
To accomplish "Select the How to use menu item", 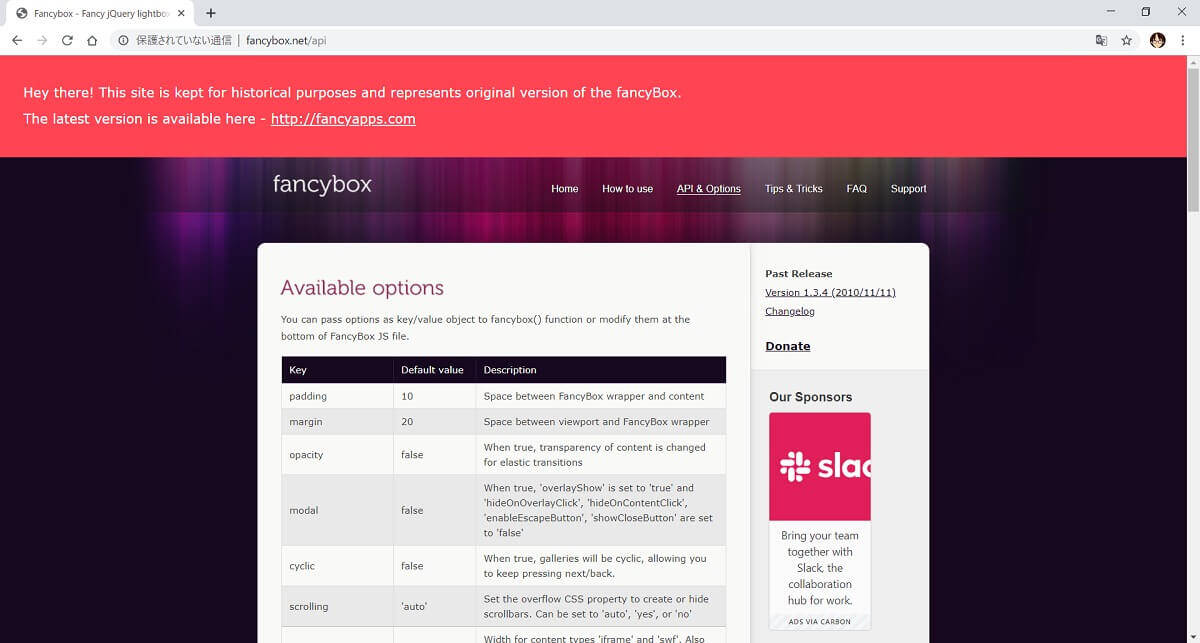I will coord(627,188).
